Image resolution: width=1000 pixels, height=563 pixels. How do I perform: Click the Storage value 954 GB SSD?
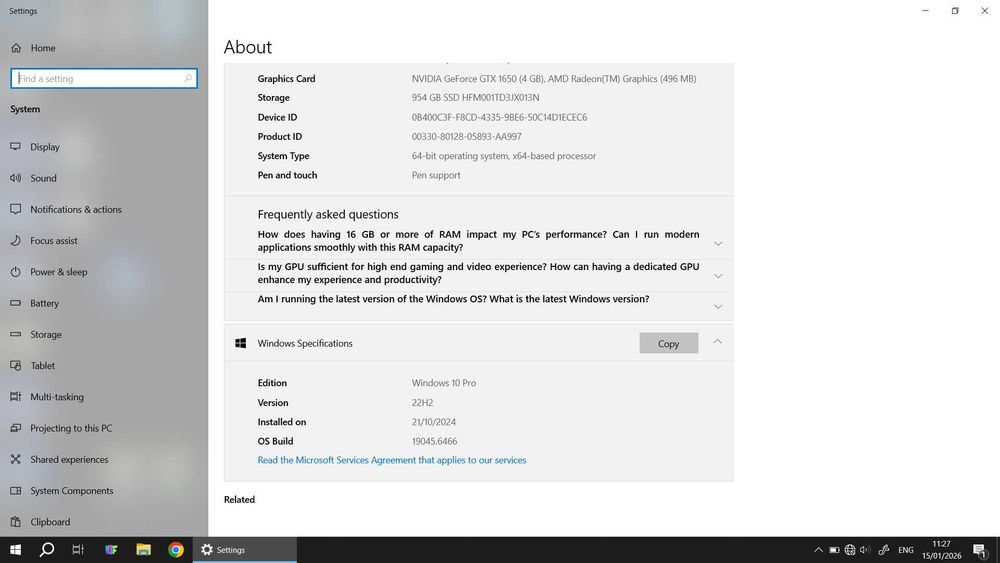click(475, 98)
